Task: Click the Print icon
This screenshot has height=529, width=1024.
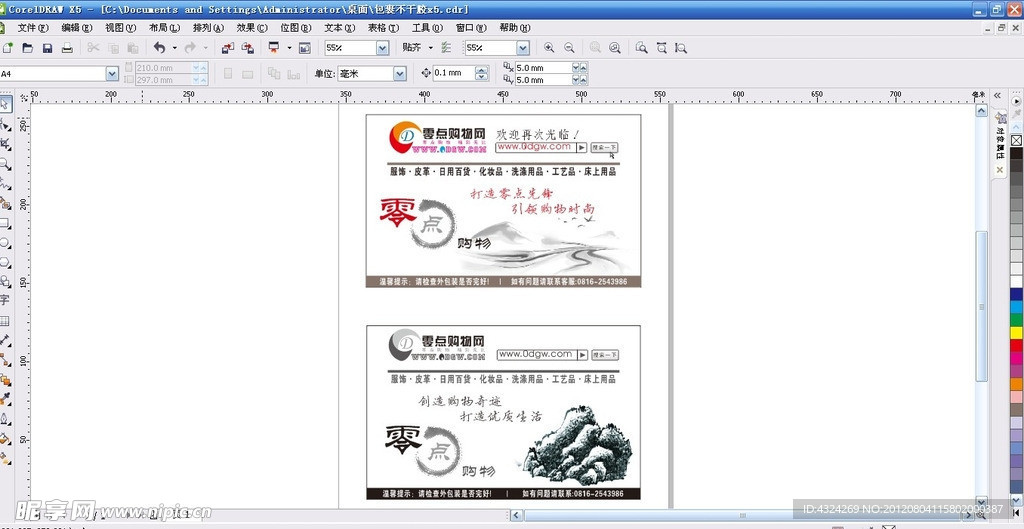Action: click(67, 48)
